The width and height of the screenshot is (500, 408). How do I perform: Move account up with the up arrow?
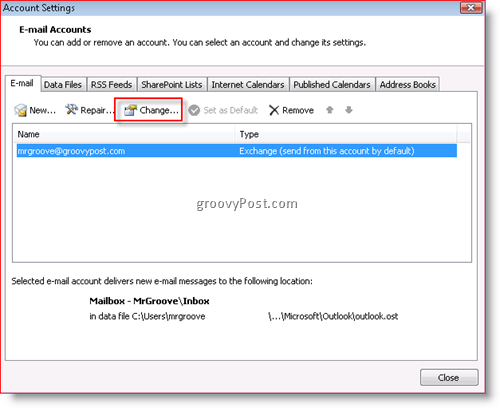pos(329,110)
